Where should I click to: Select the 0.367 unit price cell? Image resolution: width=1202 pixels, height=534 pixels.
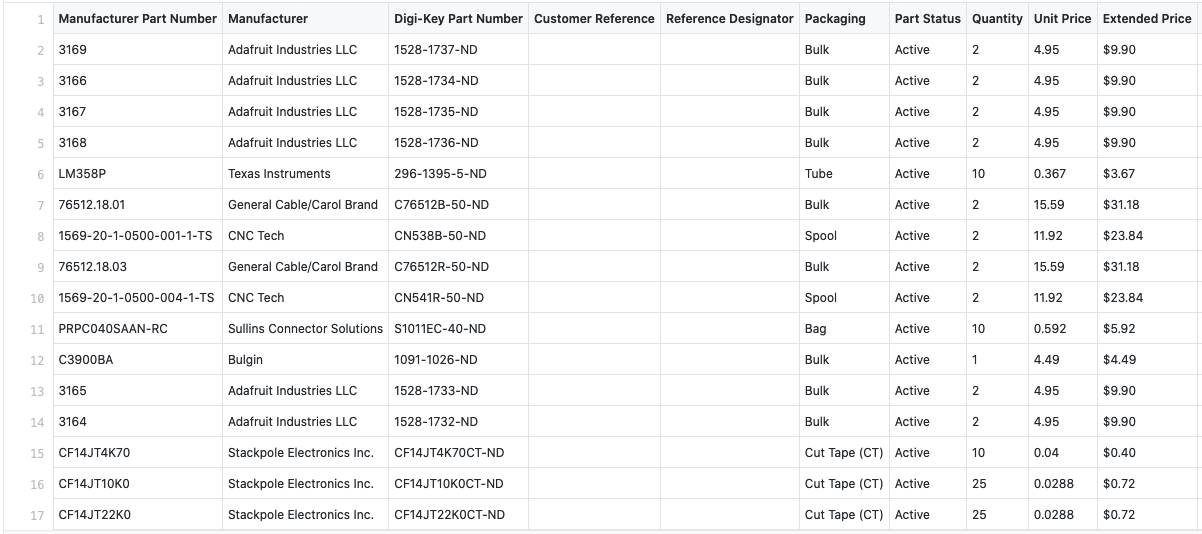click(1049, 174)
